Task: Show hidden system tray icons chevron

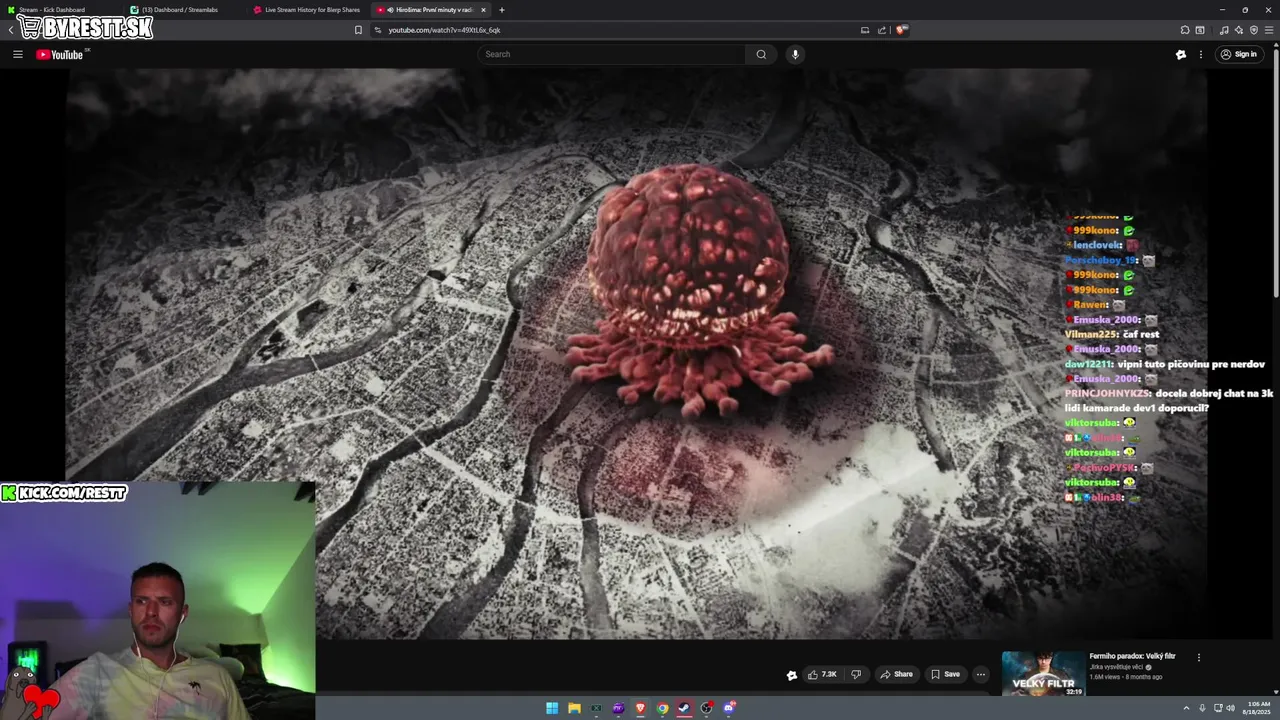Action: coord(1187,708)
